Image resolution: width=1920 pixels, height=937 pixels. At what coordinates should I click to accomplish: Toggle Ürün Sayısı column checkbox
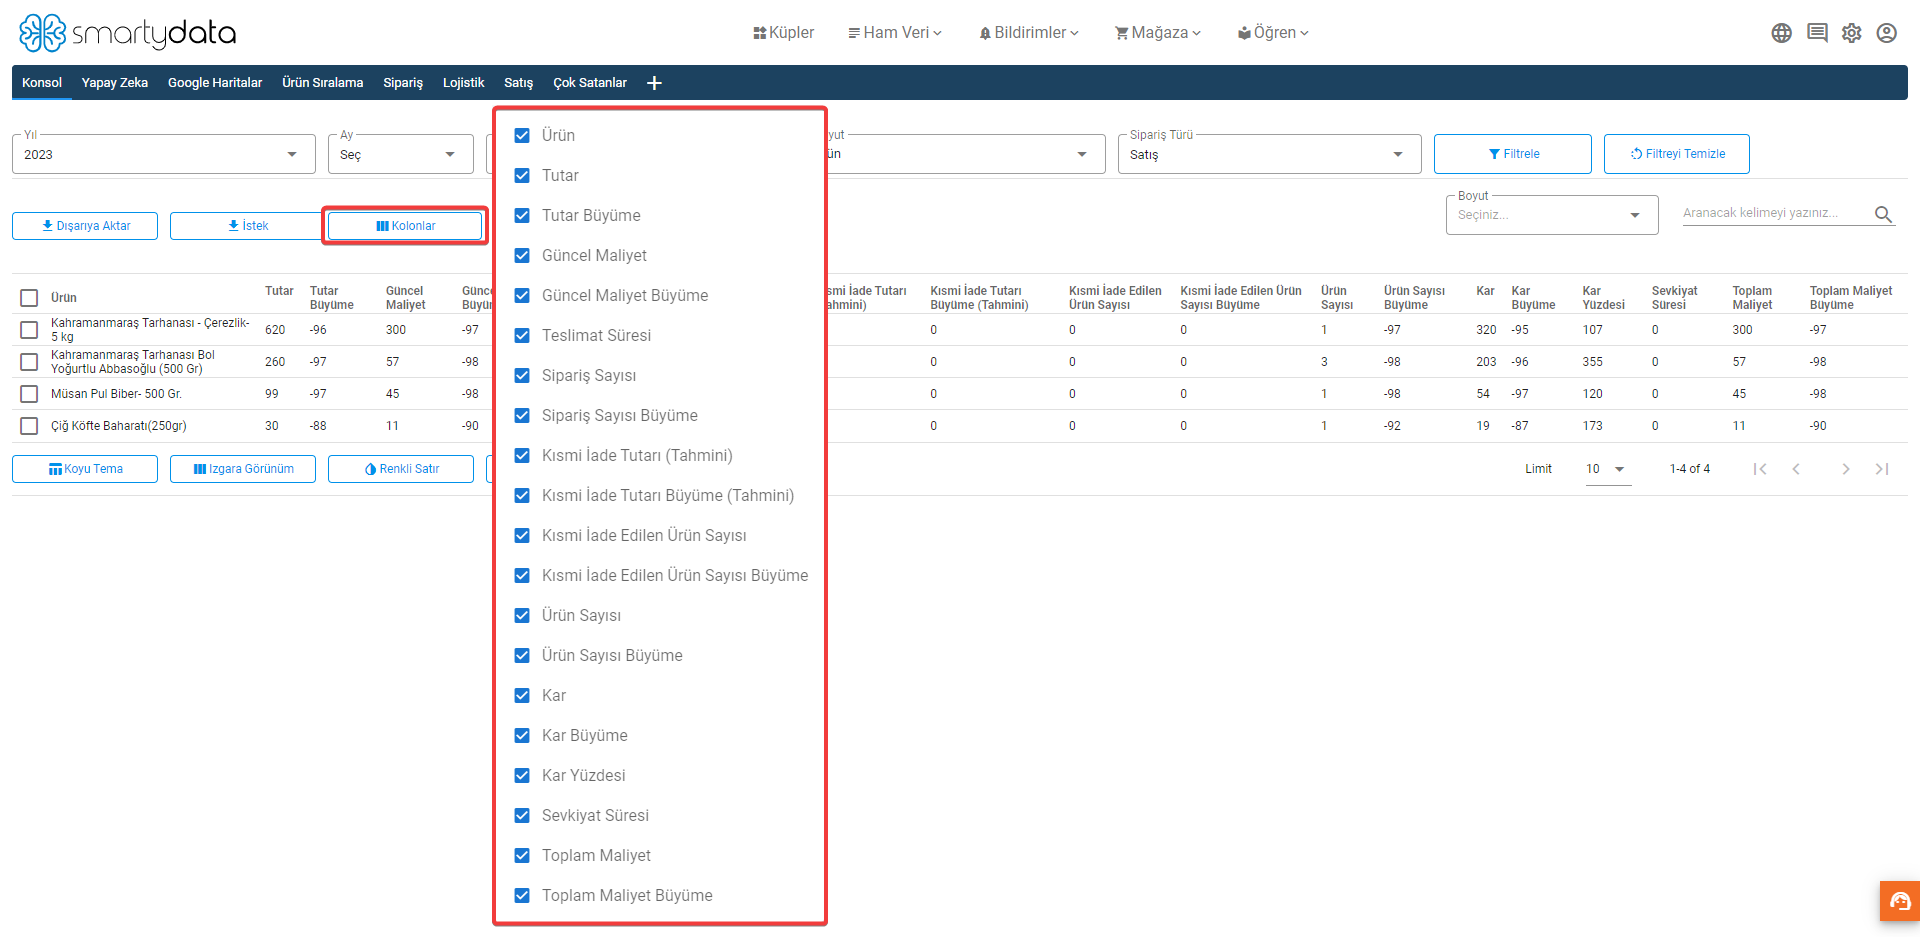point(522,615)
